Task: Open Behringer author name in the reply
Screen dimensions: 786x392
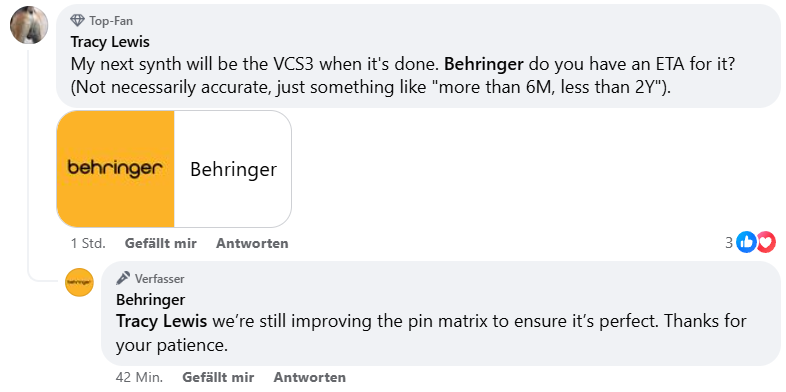Action: coord(150,300)
